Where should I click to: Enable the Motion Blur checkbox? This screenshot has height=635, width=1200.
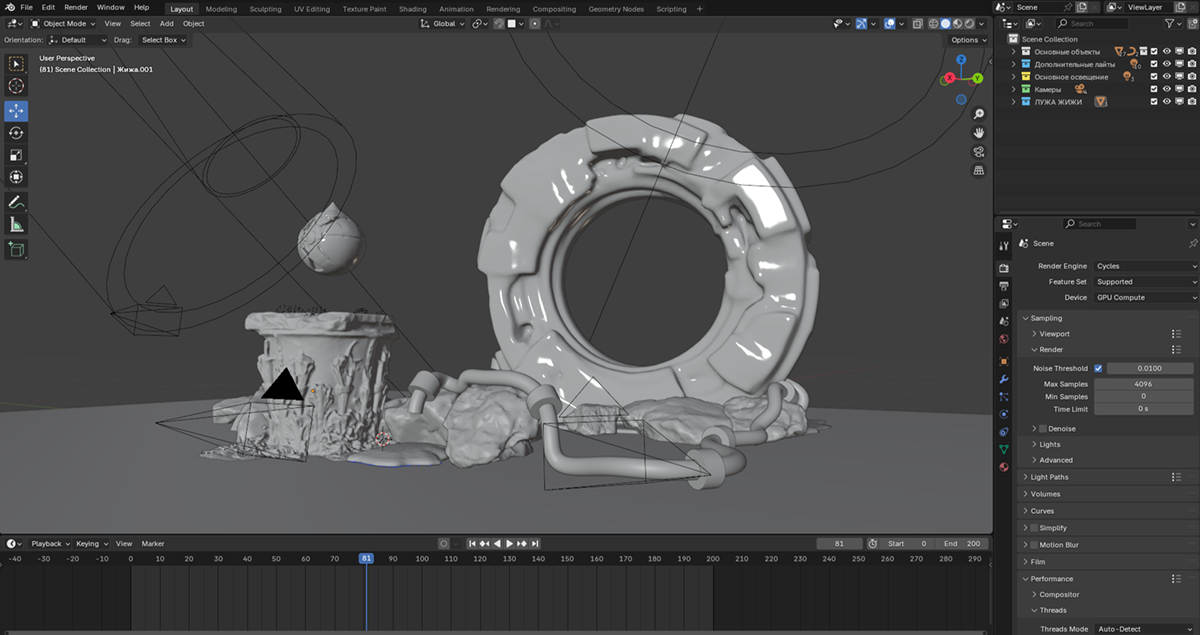1034,545
